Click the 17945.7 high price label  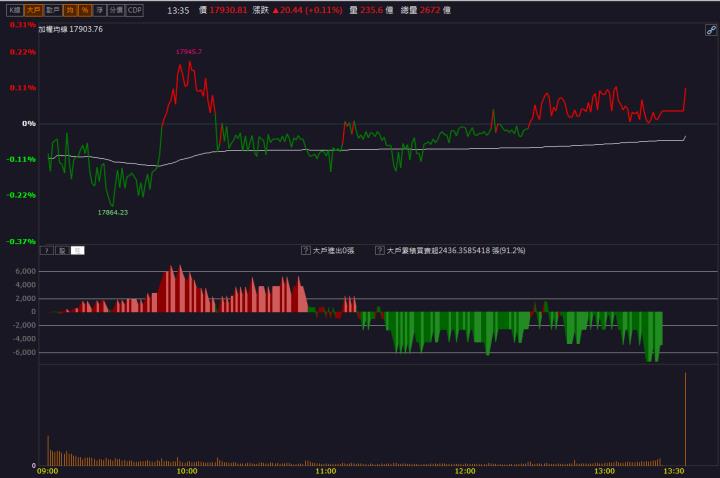(189, 51)
